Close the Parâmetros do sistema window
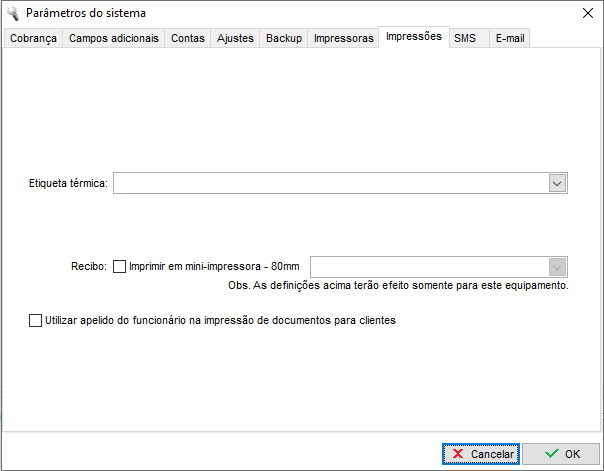Viewport: 604px width, 471px height. pos(586,13)
